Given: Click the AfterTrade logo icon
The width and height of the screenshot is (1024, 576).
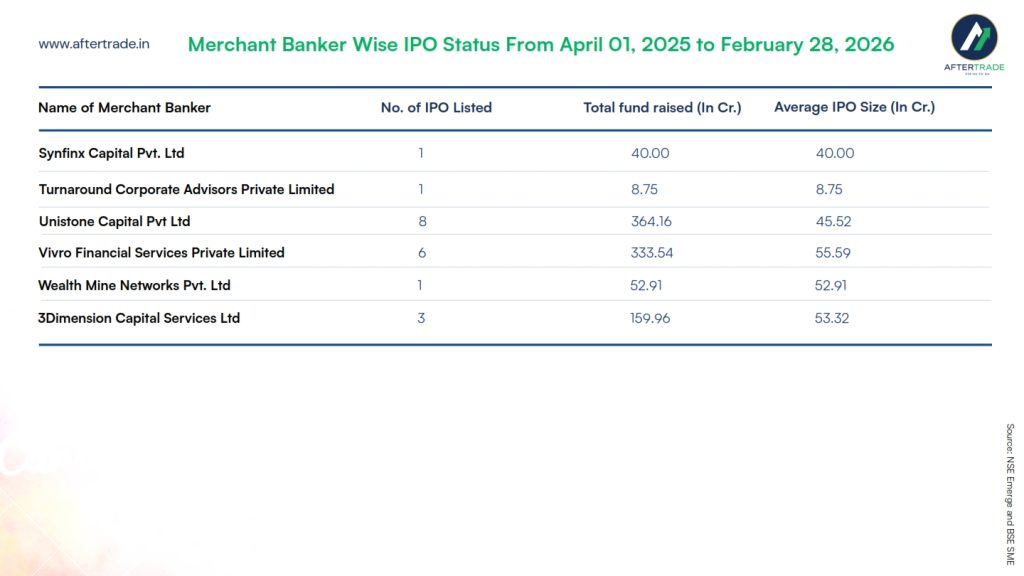Looking at the screenshot, I should [x=972, y=38].
